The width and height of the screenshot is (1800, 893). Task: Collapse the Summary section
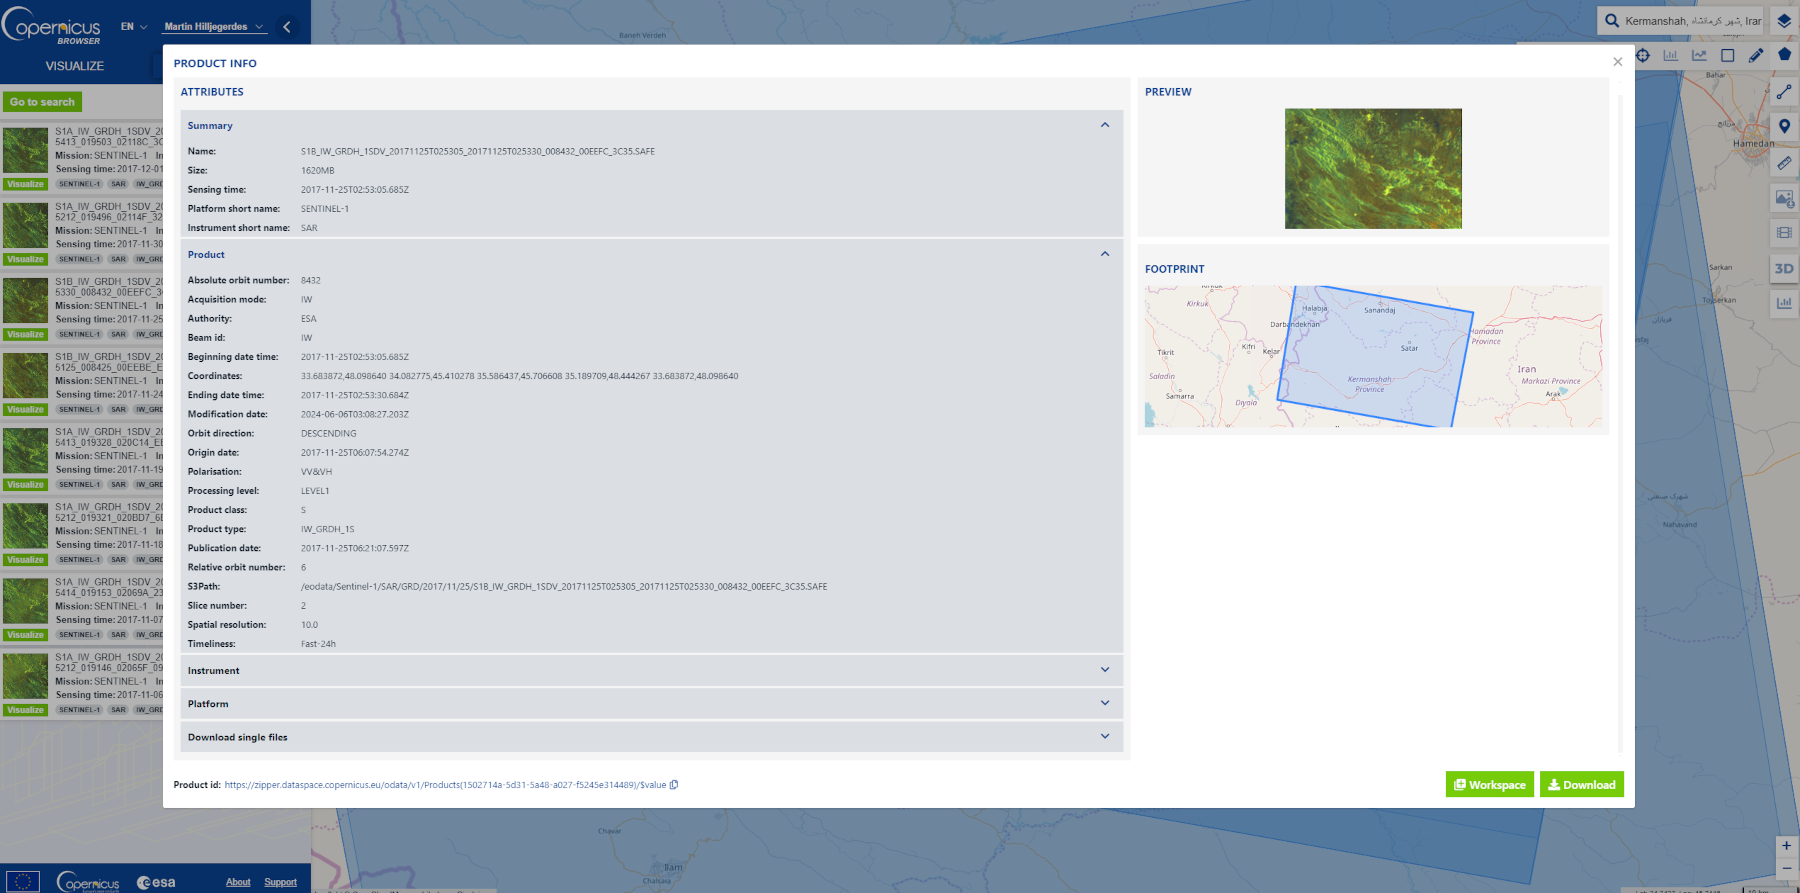tap(1105, 125)
